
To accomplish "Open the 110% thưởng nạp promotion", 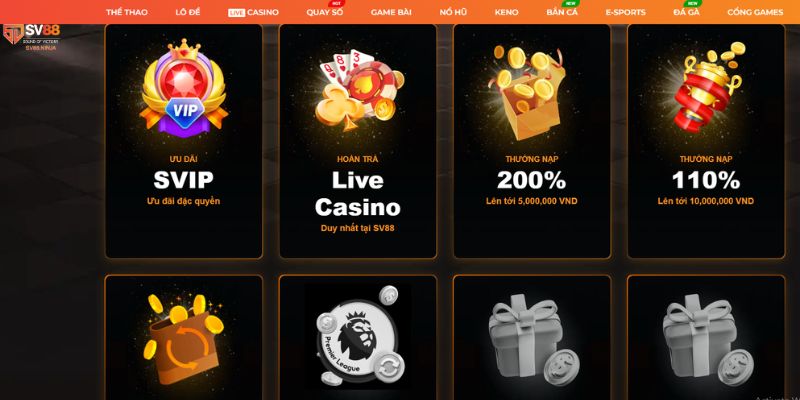I will [706, 141].
